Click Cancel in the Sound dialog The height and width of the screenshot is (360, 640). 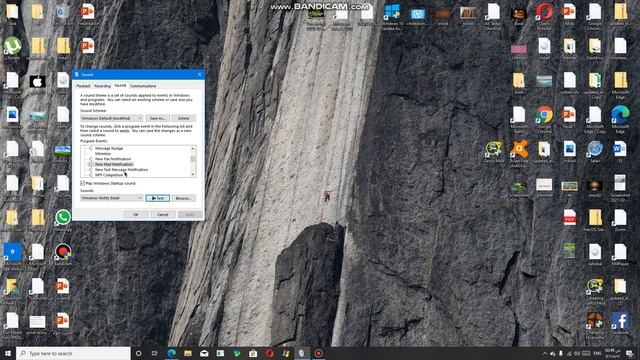163,214
